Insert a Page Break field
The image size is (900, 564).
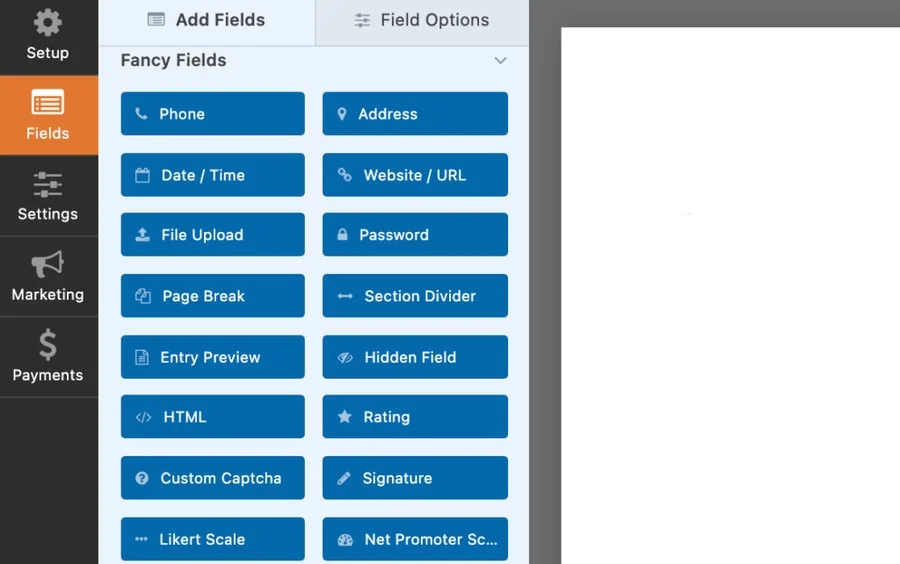212,296
